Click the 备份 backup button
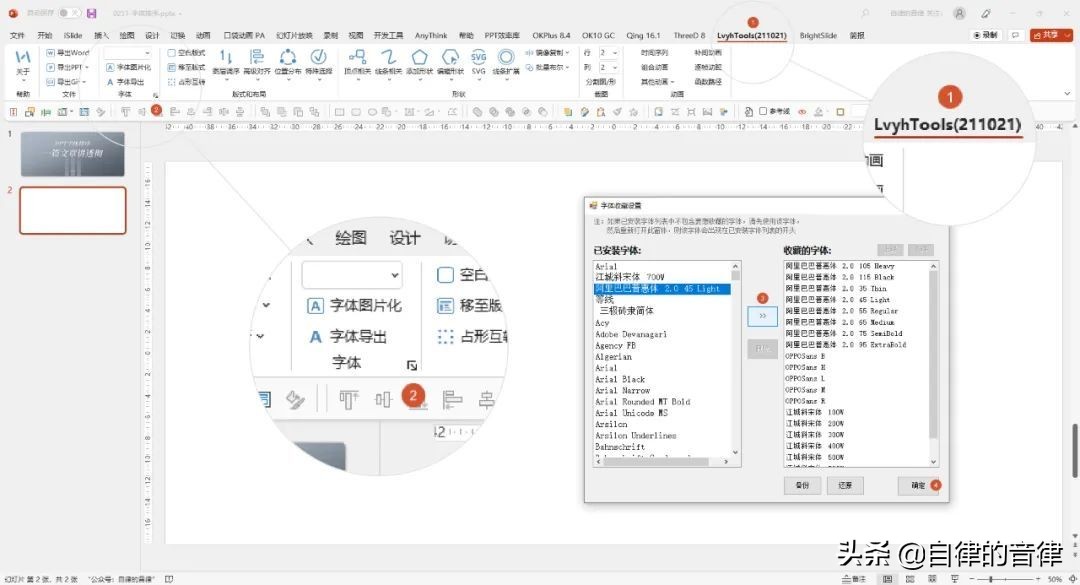The height and width of the screenshot is (585, 1080). (x=801, y=485)
